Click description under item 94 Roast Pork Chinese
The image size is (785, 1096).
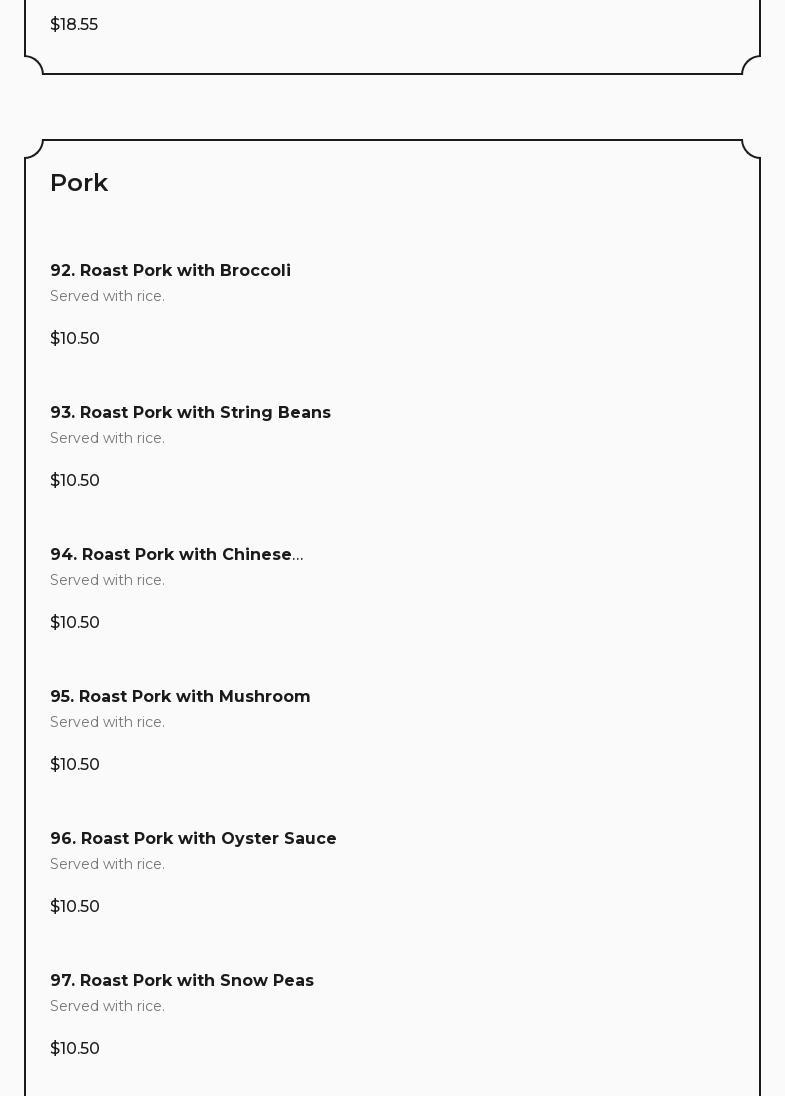point(107,580)
